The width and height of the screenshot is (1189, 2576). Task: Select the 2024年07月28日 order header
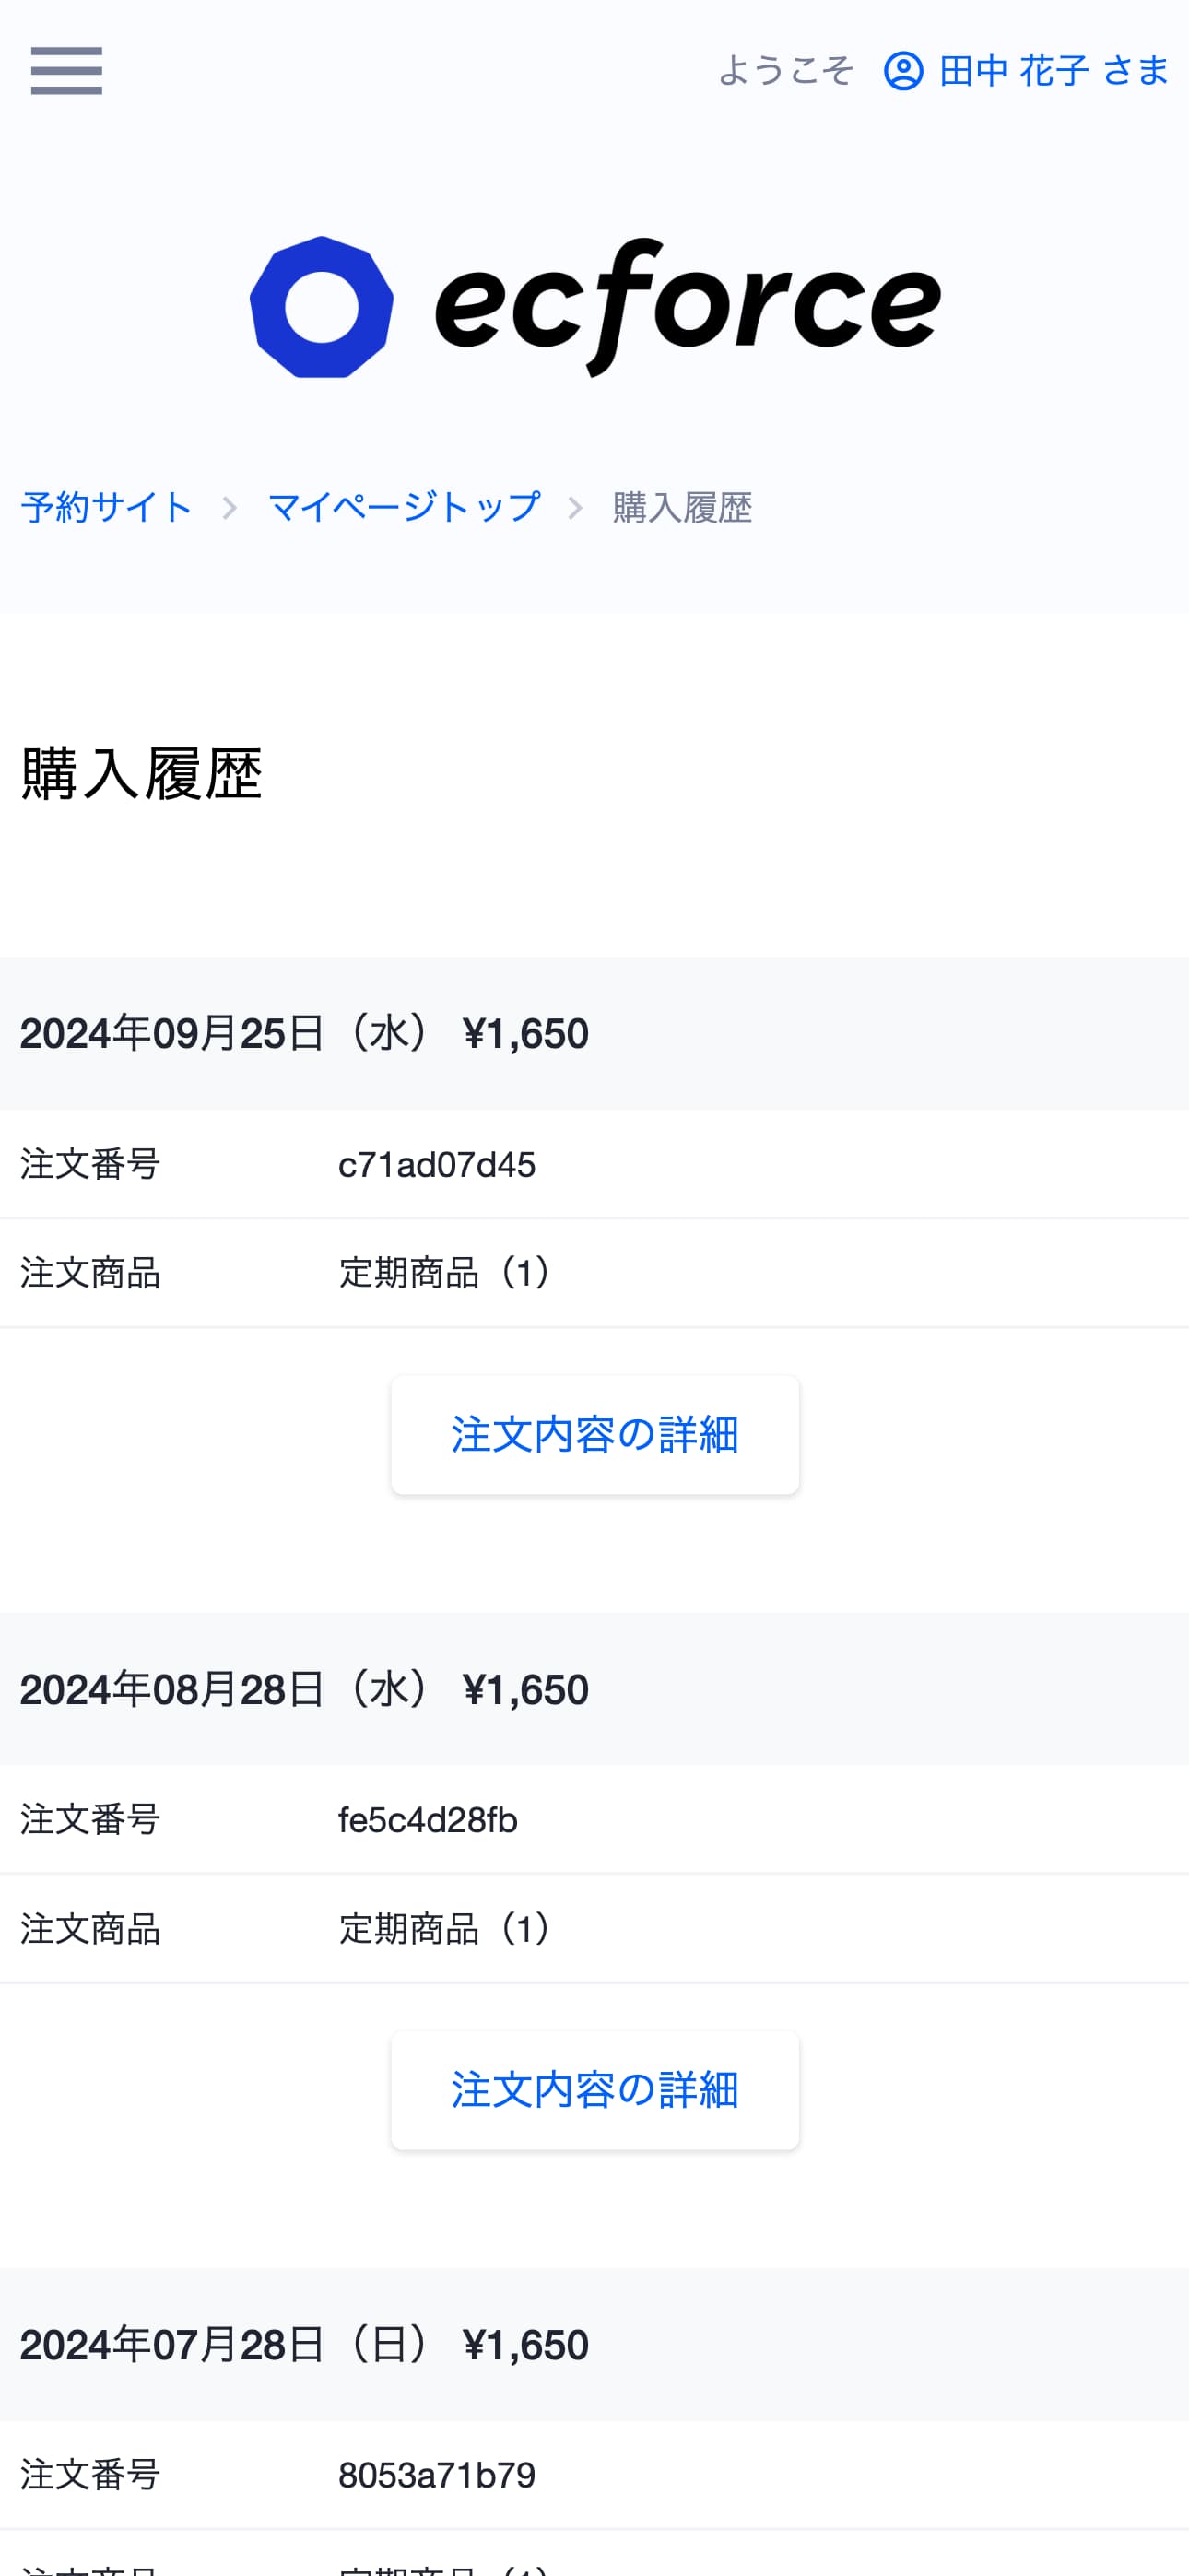tap(594, 2344)
